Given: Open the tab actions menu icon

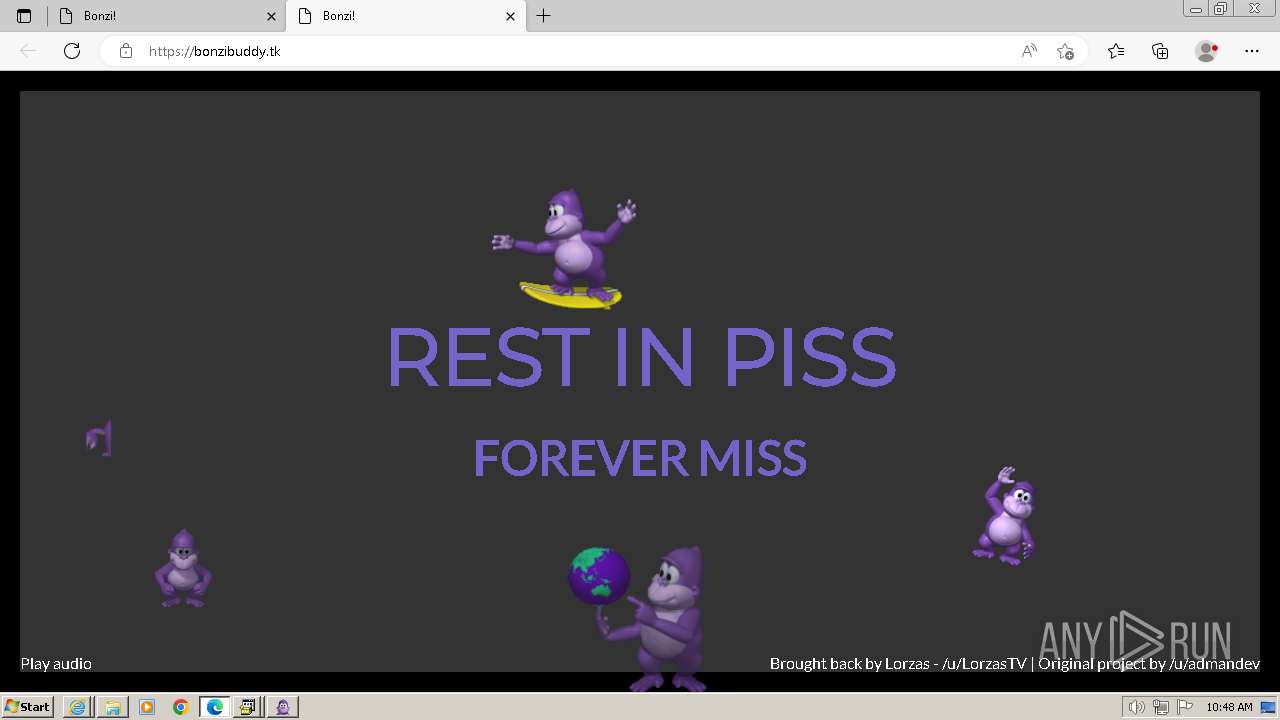Looking at the screenshot, I should point(24,16).
